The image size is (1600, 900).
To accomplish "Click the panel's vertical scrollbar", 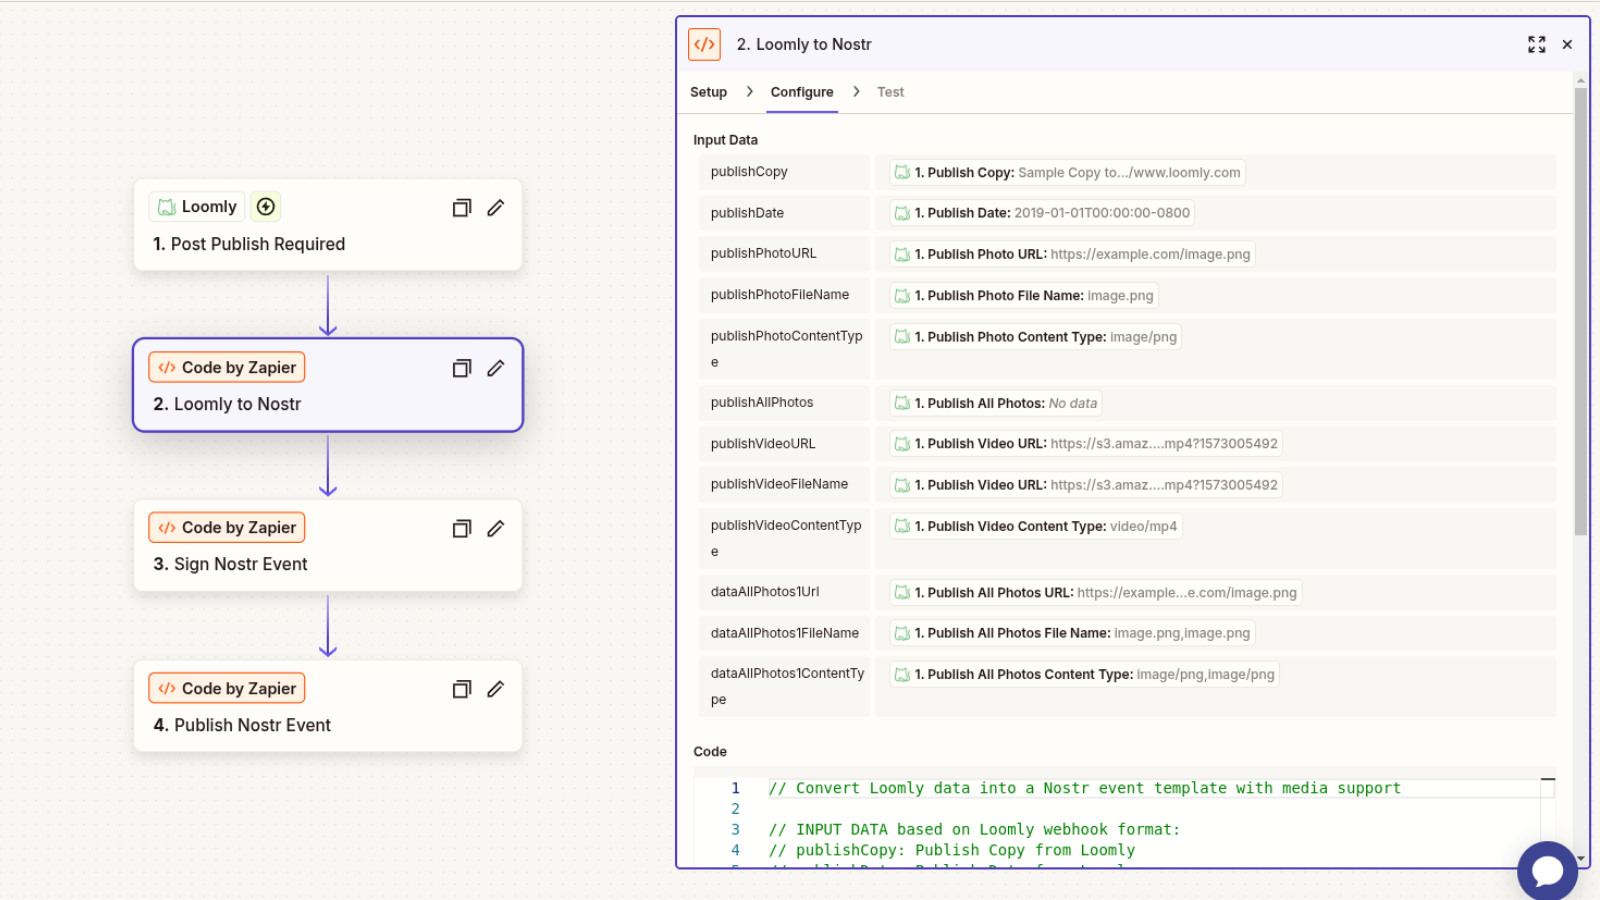I will pyautogui.click(x=1580, y=311).
